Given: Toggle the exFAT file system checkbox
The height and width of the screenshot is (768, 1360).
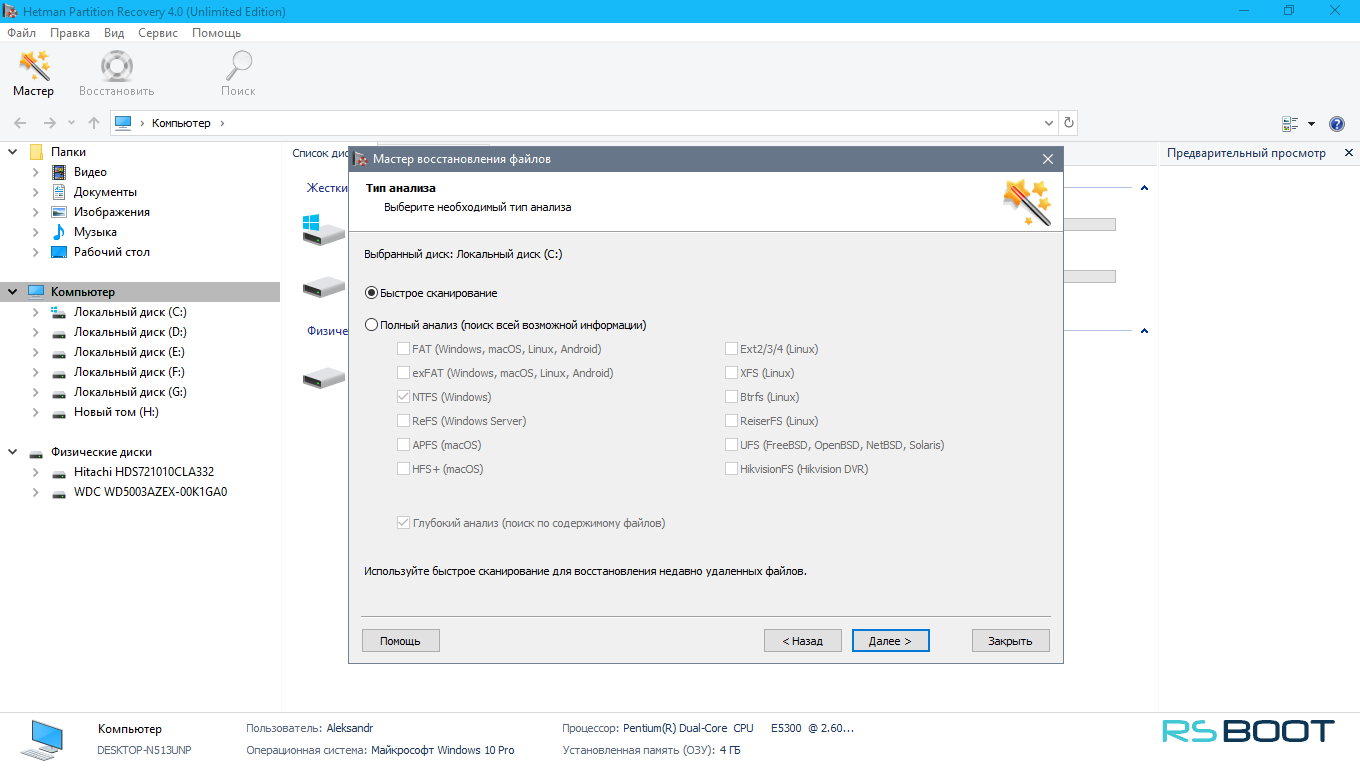Looking at the screenshot, I should (x=403, y=373).
